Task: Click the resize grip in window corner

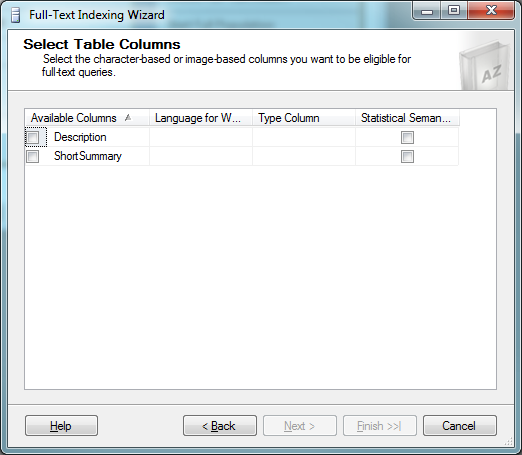Action: tap(509, 442)
